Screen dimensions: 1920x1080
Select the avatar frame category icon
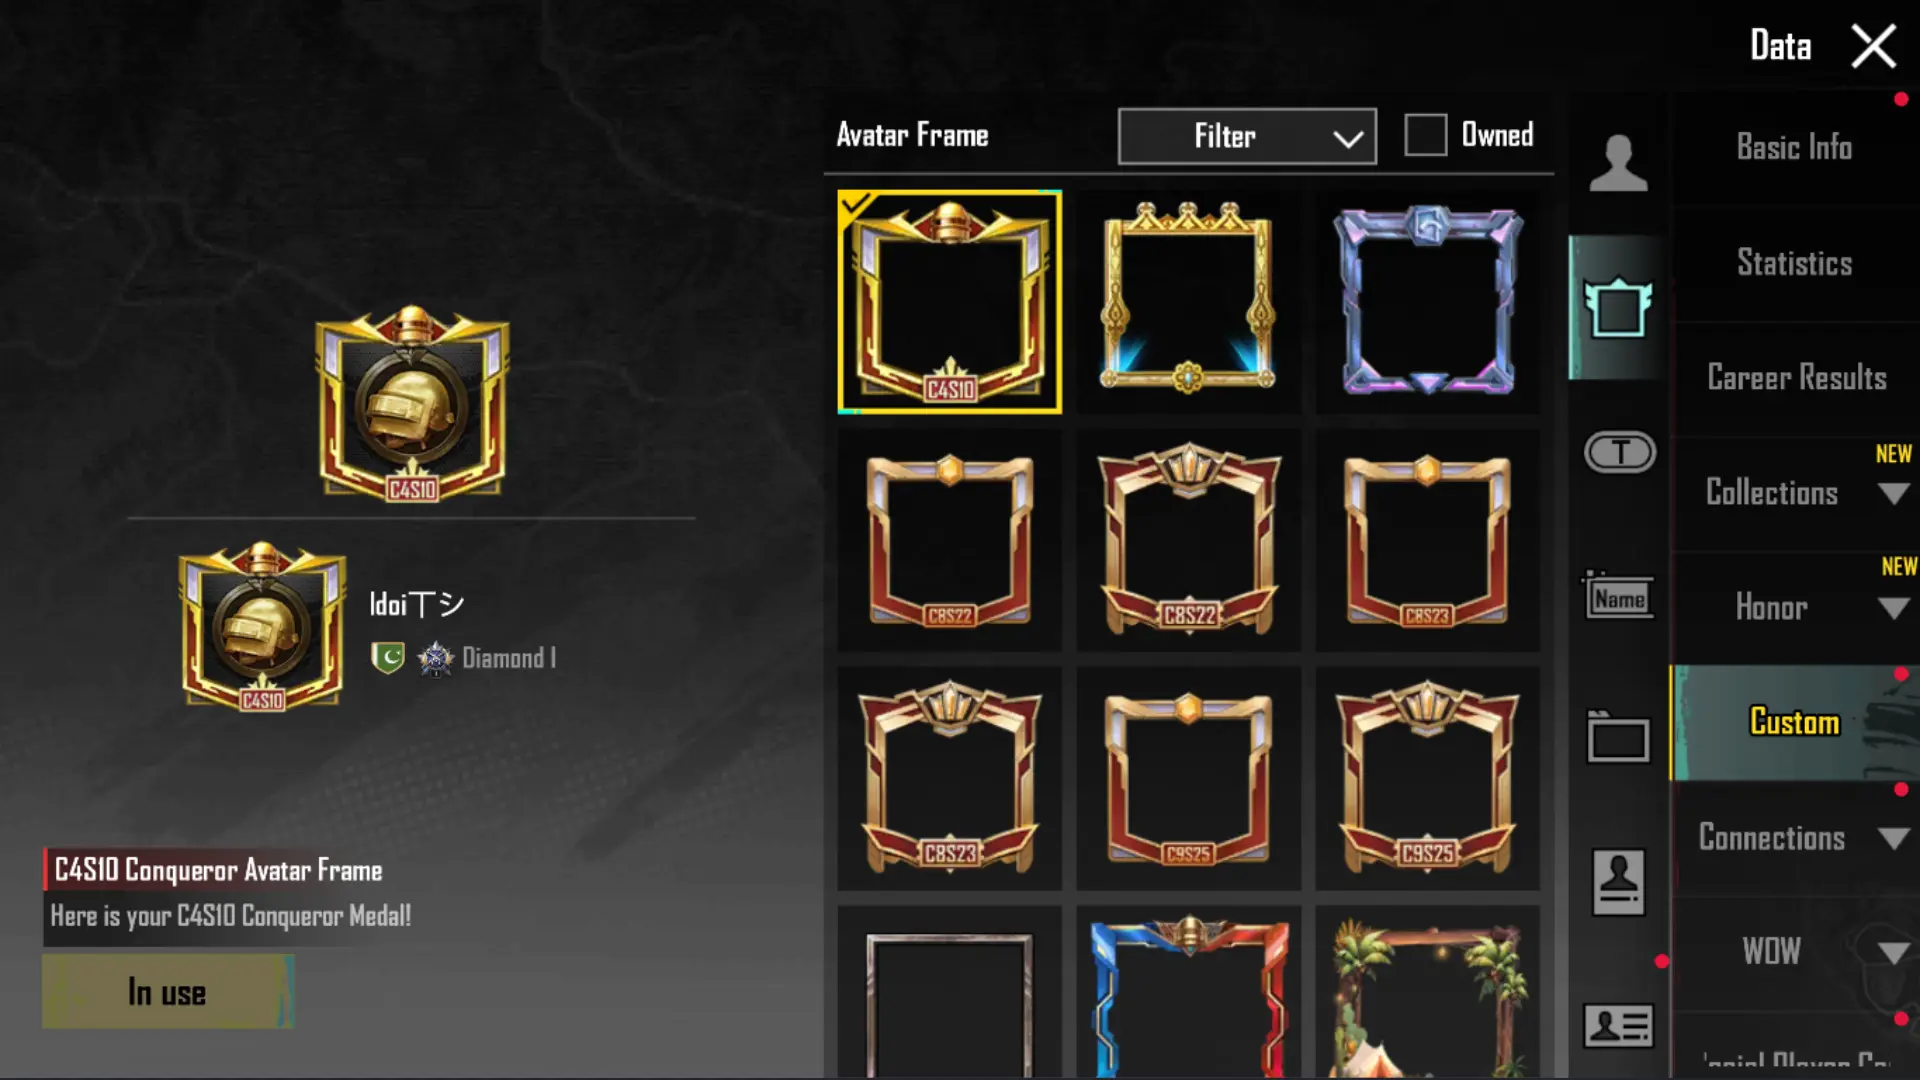[1618, 308]
